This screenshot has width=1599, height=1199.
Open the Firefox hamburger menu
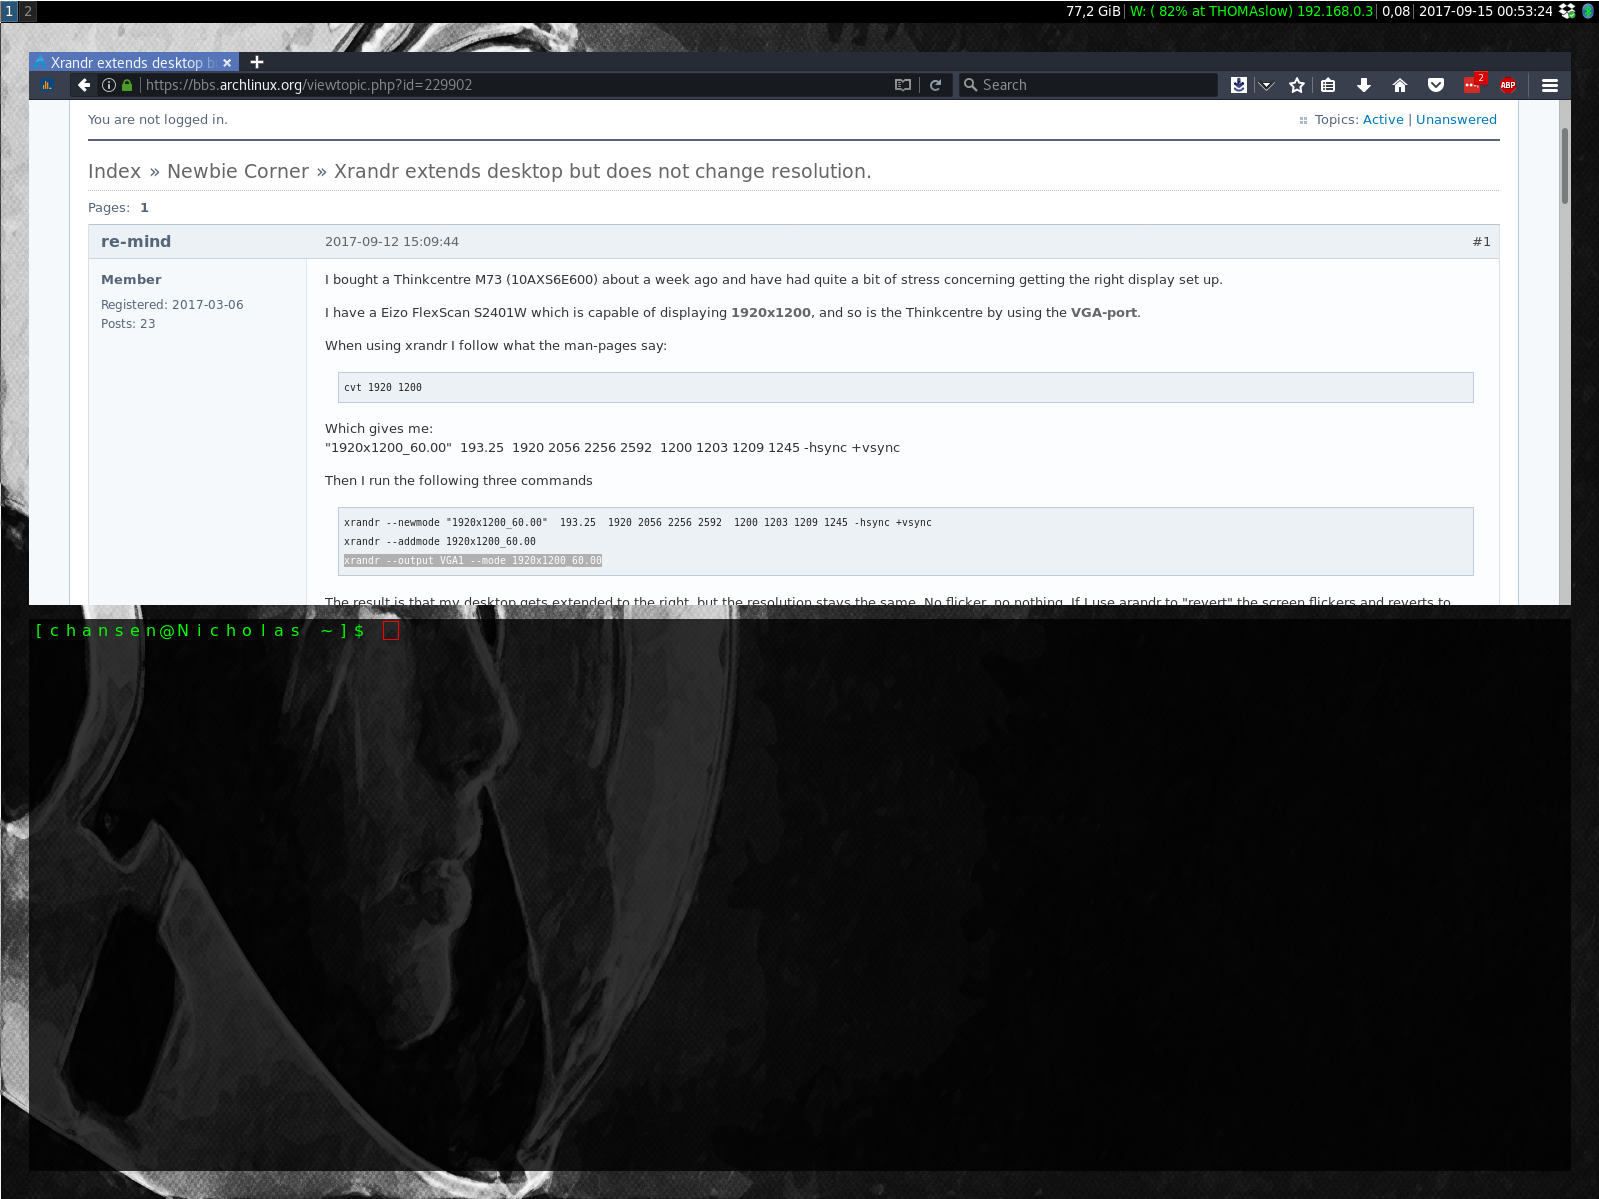tap(1550, 85)
